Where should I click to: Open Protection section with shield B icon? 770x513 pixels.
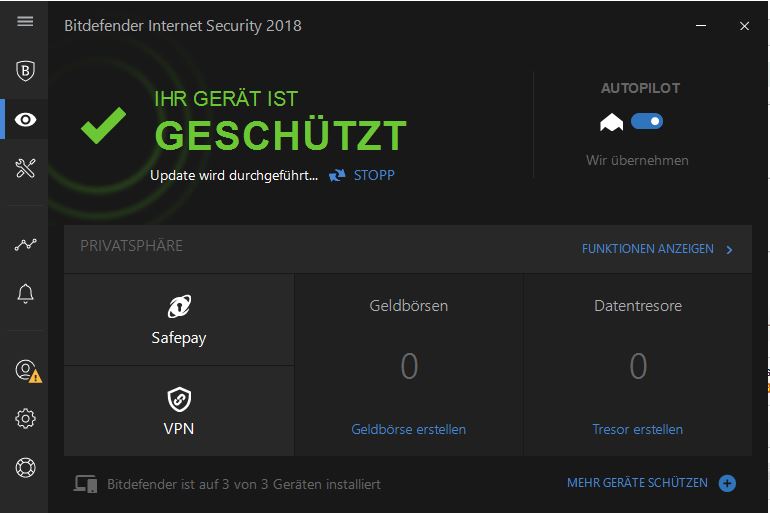pyautogui.click(x=25, y=71)
